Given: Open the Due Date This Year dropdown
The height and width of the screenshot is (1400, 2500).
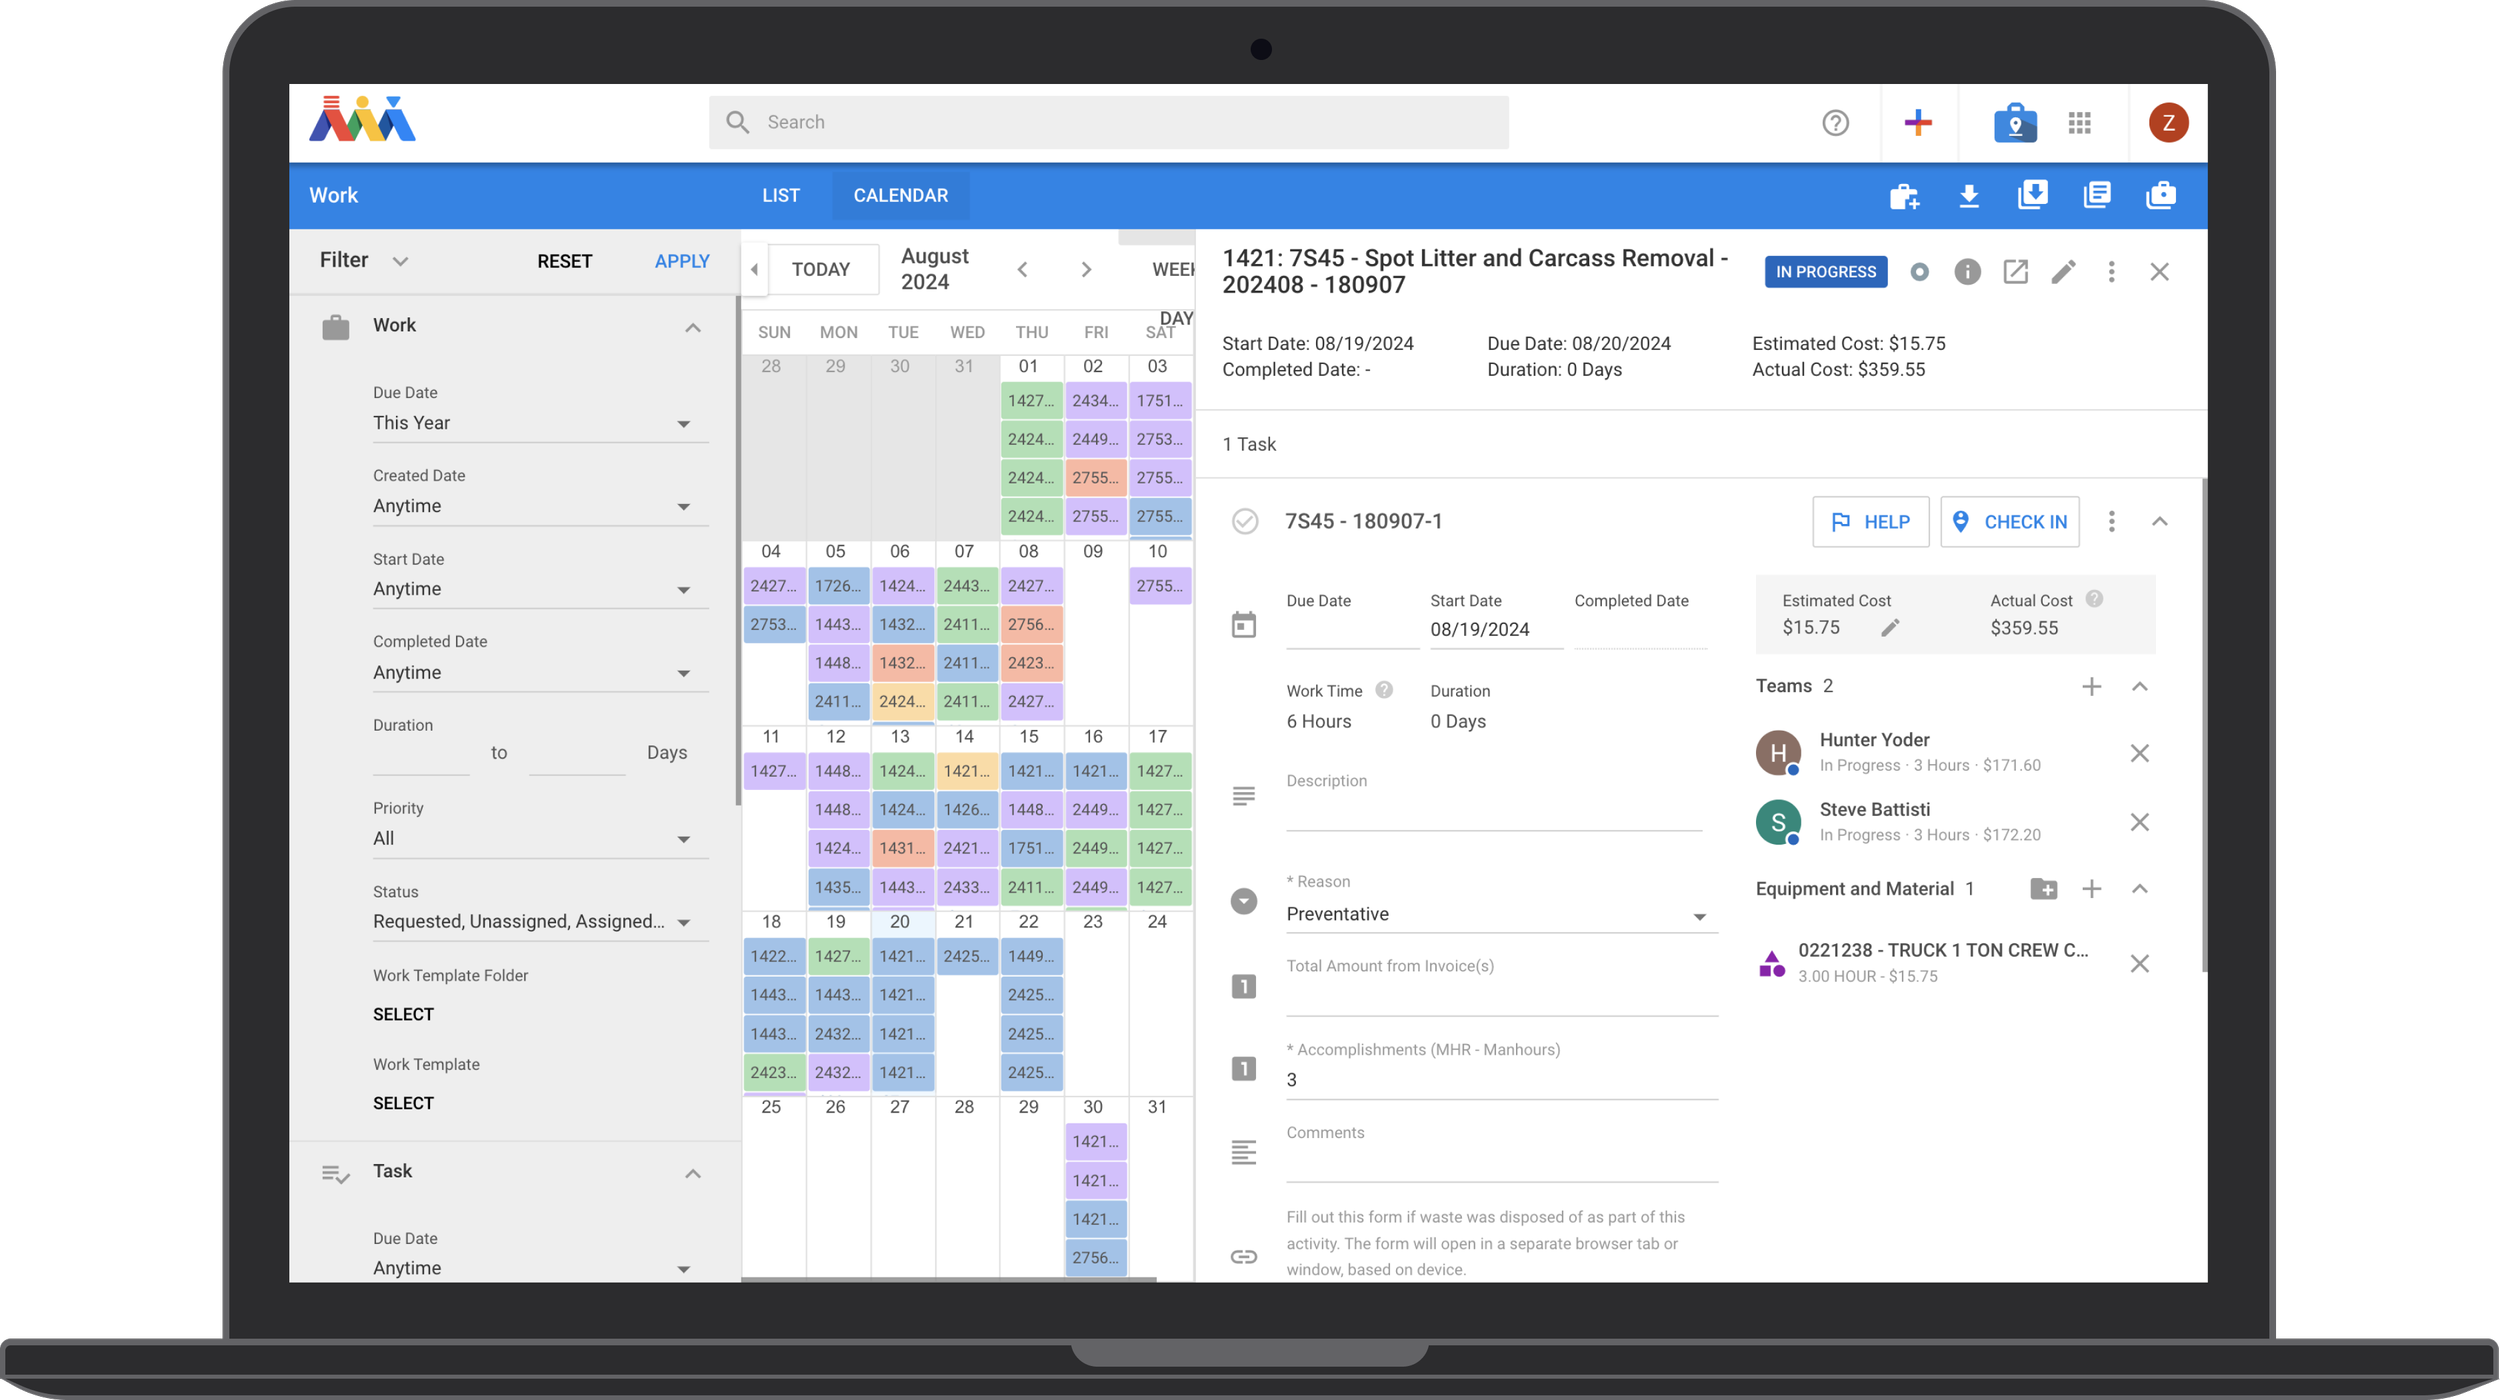Looking at the screenshot, I should click(540, 423).
